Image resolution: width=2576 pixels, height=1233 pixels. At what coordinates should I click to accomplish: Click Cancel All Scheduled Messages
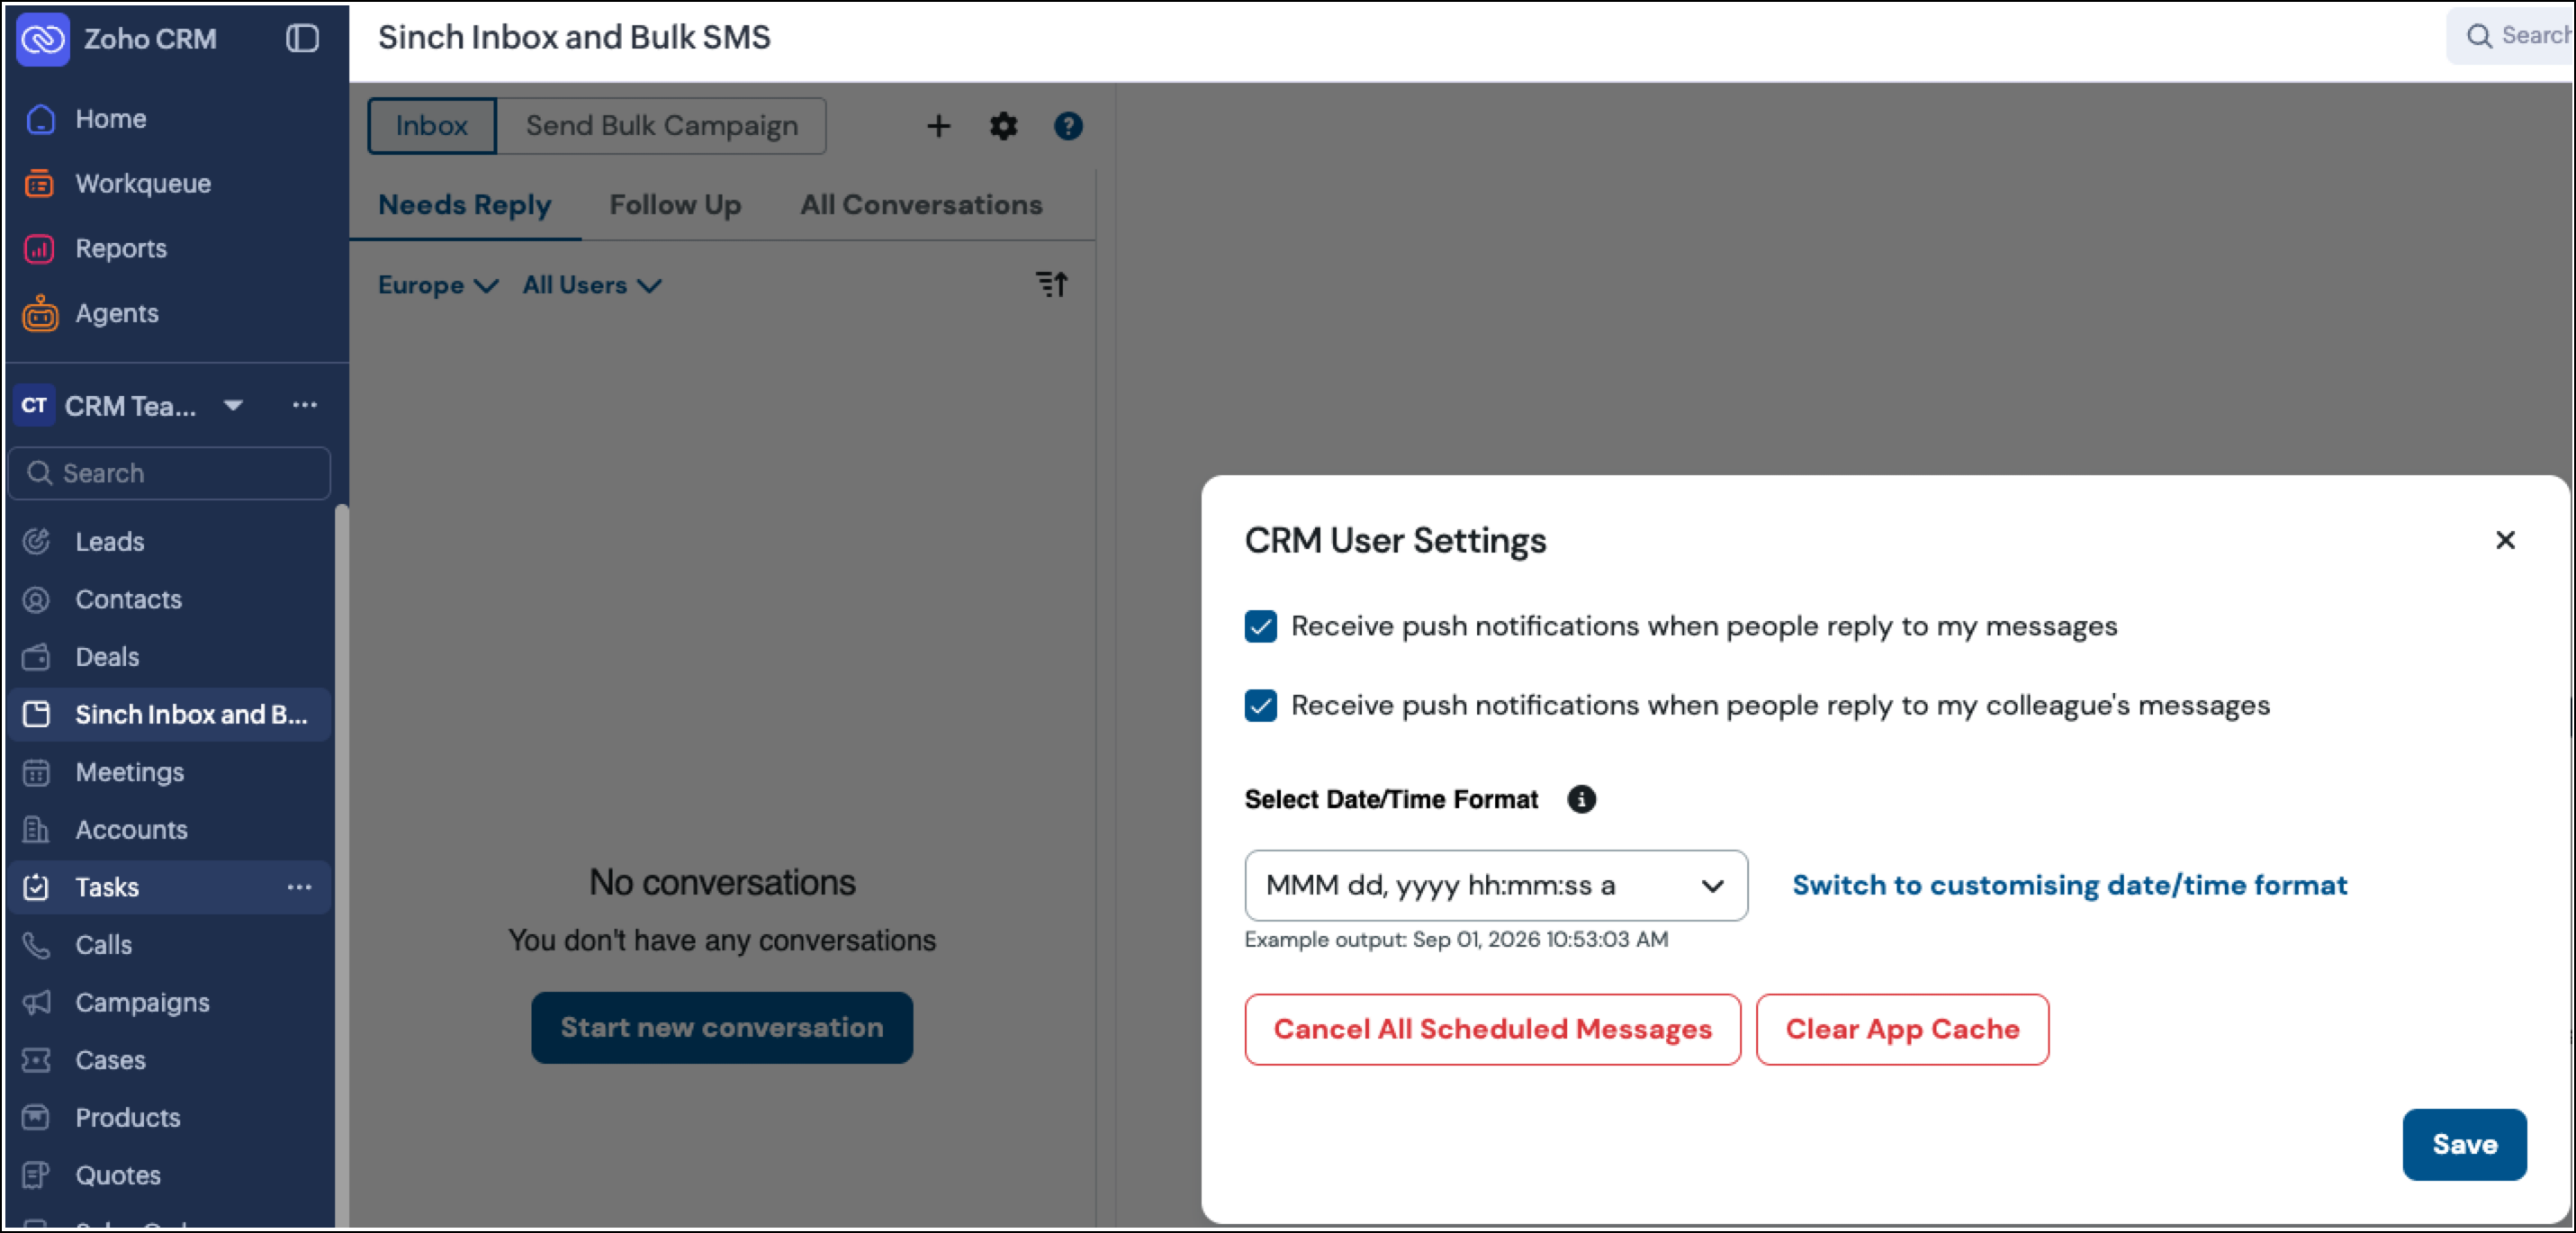tap(1492, 1030)
